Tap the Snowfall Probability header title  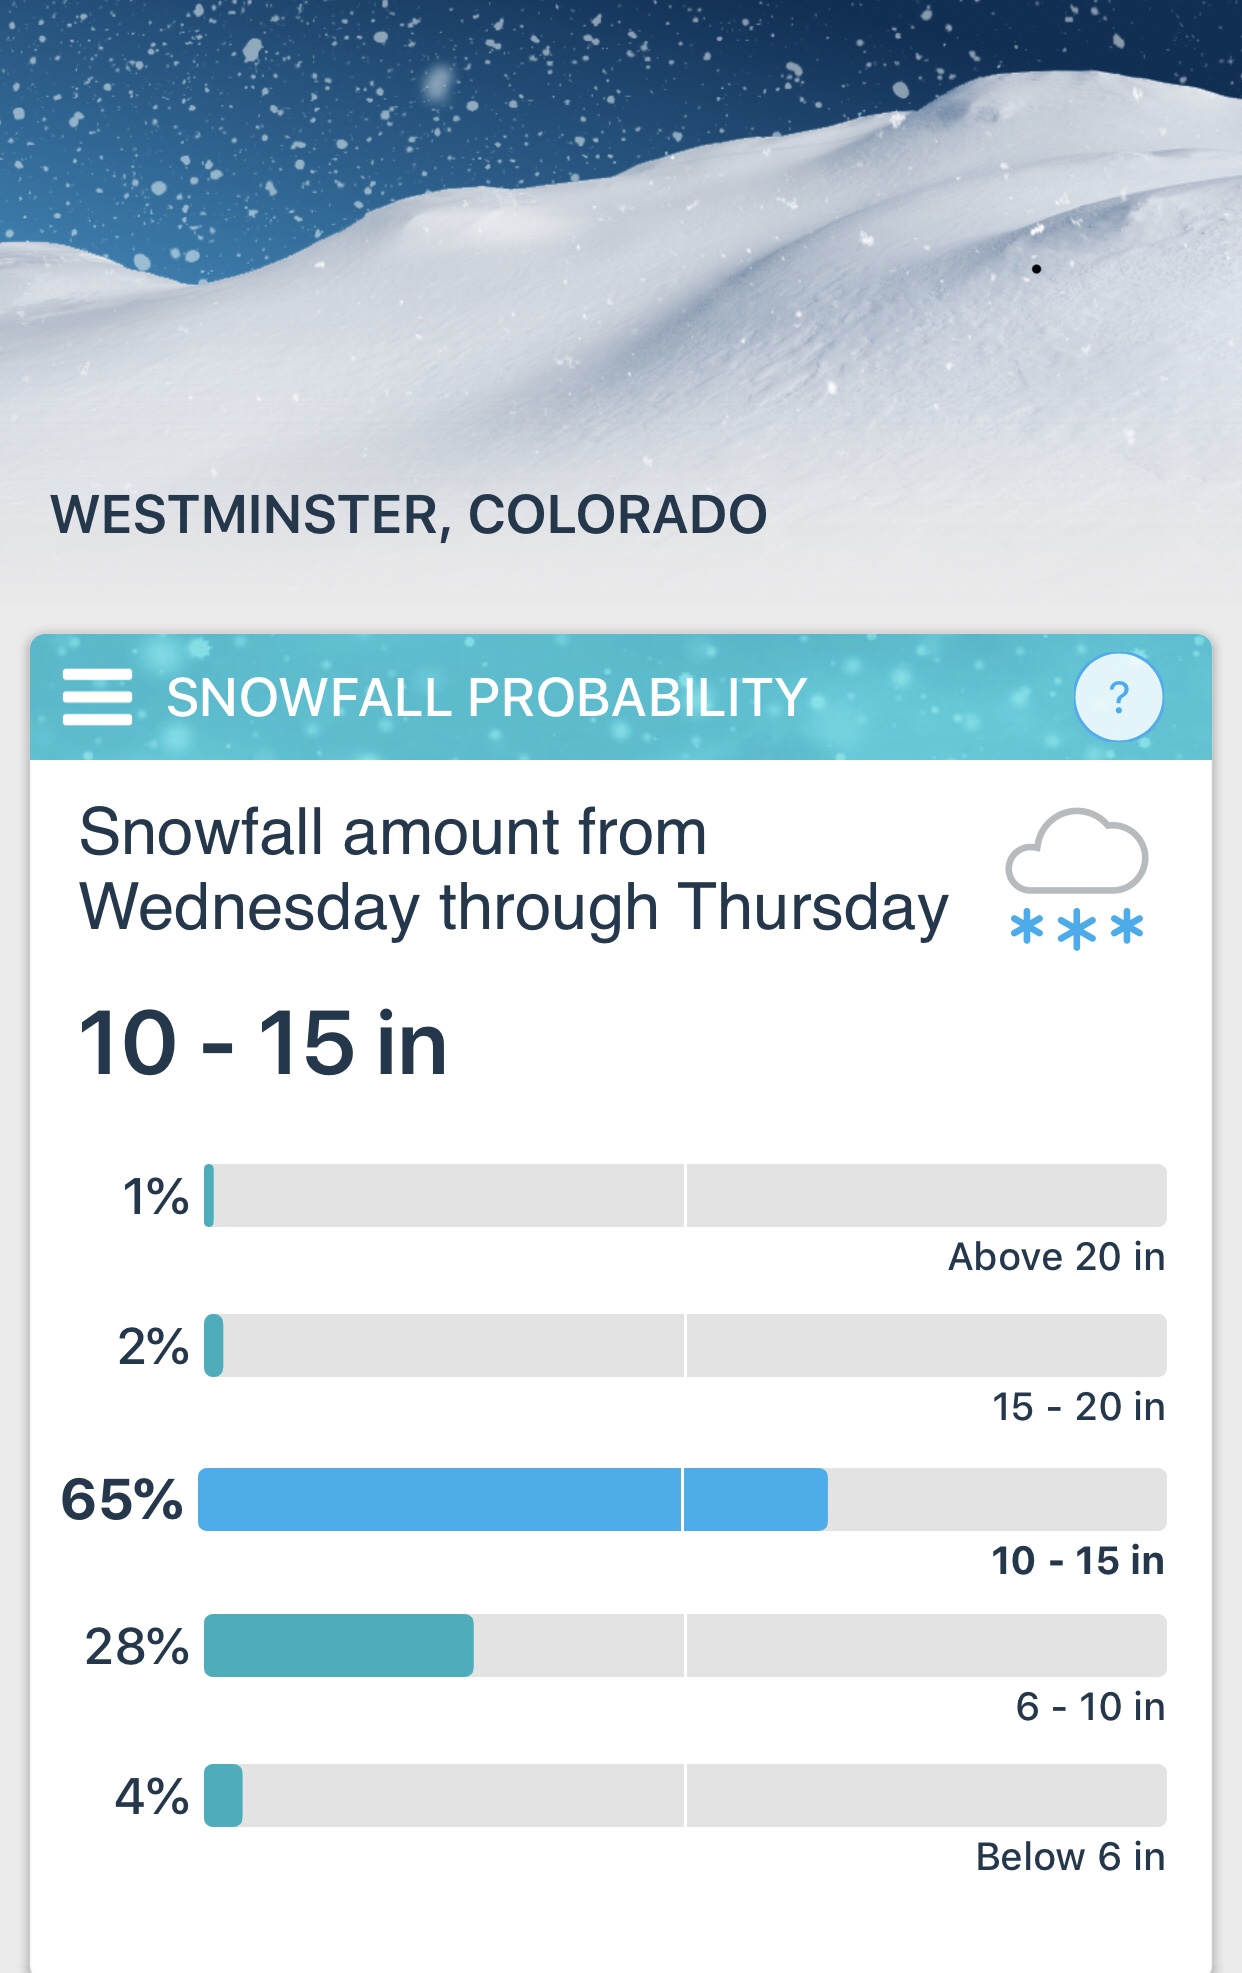click(x=486, y=697)
